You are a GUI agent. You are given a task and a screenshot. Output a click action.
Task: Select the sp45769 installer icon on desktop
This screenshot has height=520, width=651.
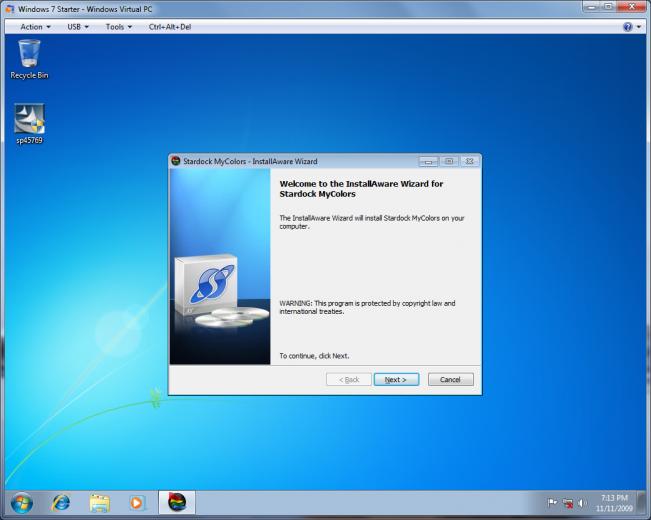pyautogui.click(x=29, y=124)
